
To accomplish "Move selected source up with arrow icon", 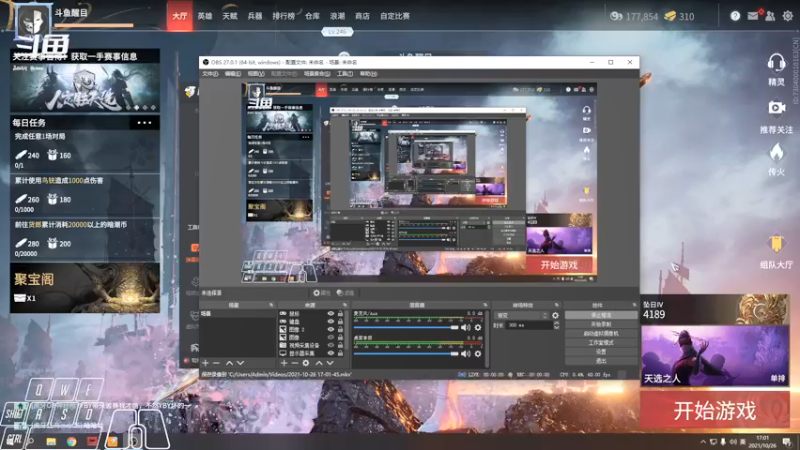I will (x=319, y=363).
